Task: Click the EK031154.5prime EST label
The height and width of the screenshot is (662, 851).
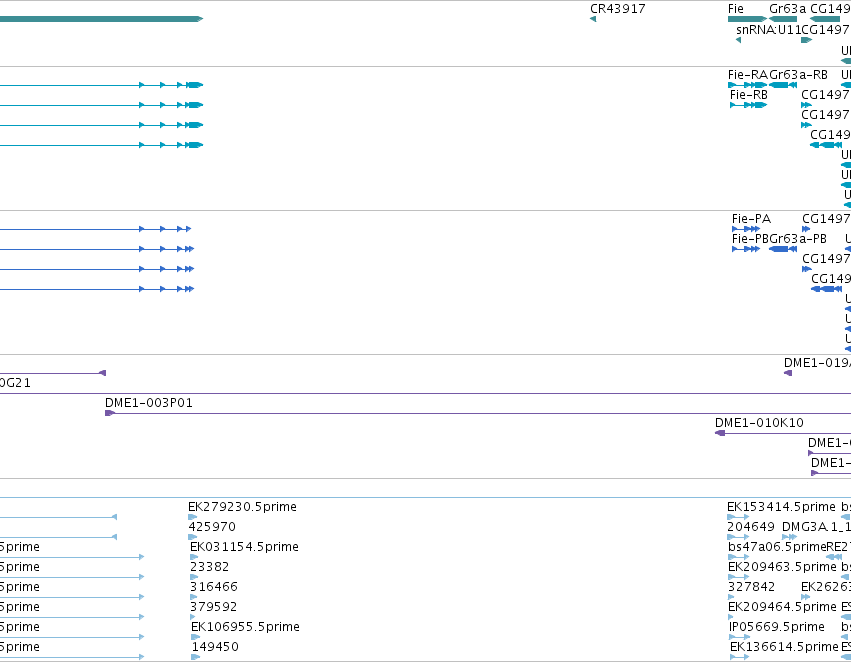Action: pos(244,546)
